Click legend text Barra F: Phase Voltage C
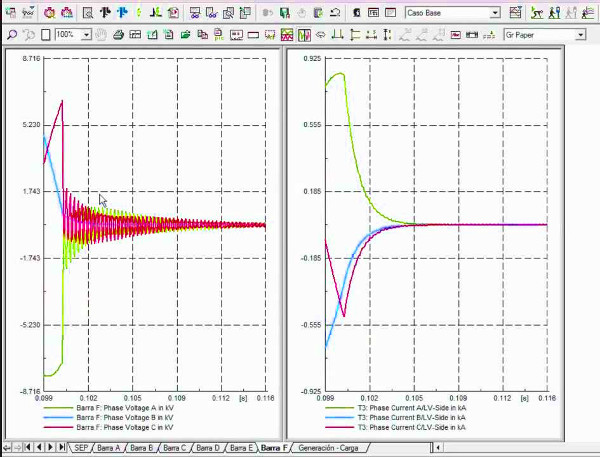The height and width of the screenshot is (457, 600). [x=125, y=427]
